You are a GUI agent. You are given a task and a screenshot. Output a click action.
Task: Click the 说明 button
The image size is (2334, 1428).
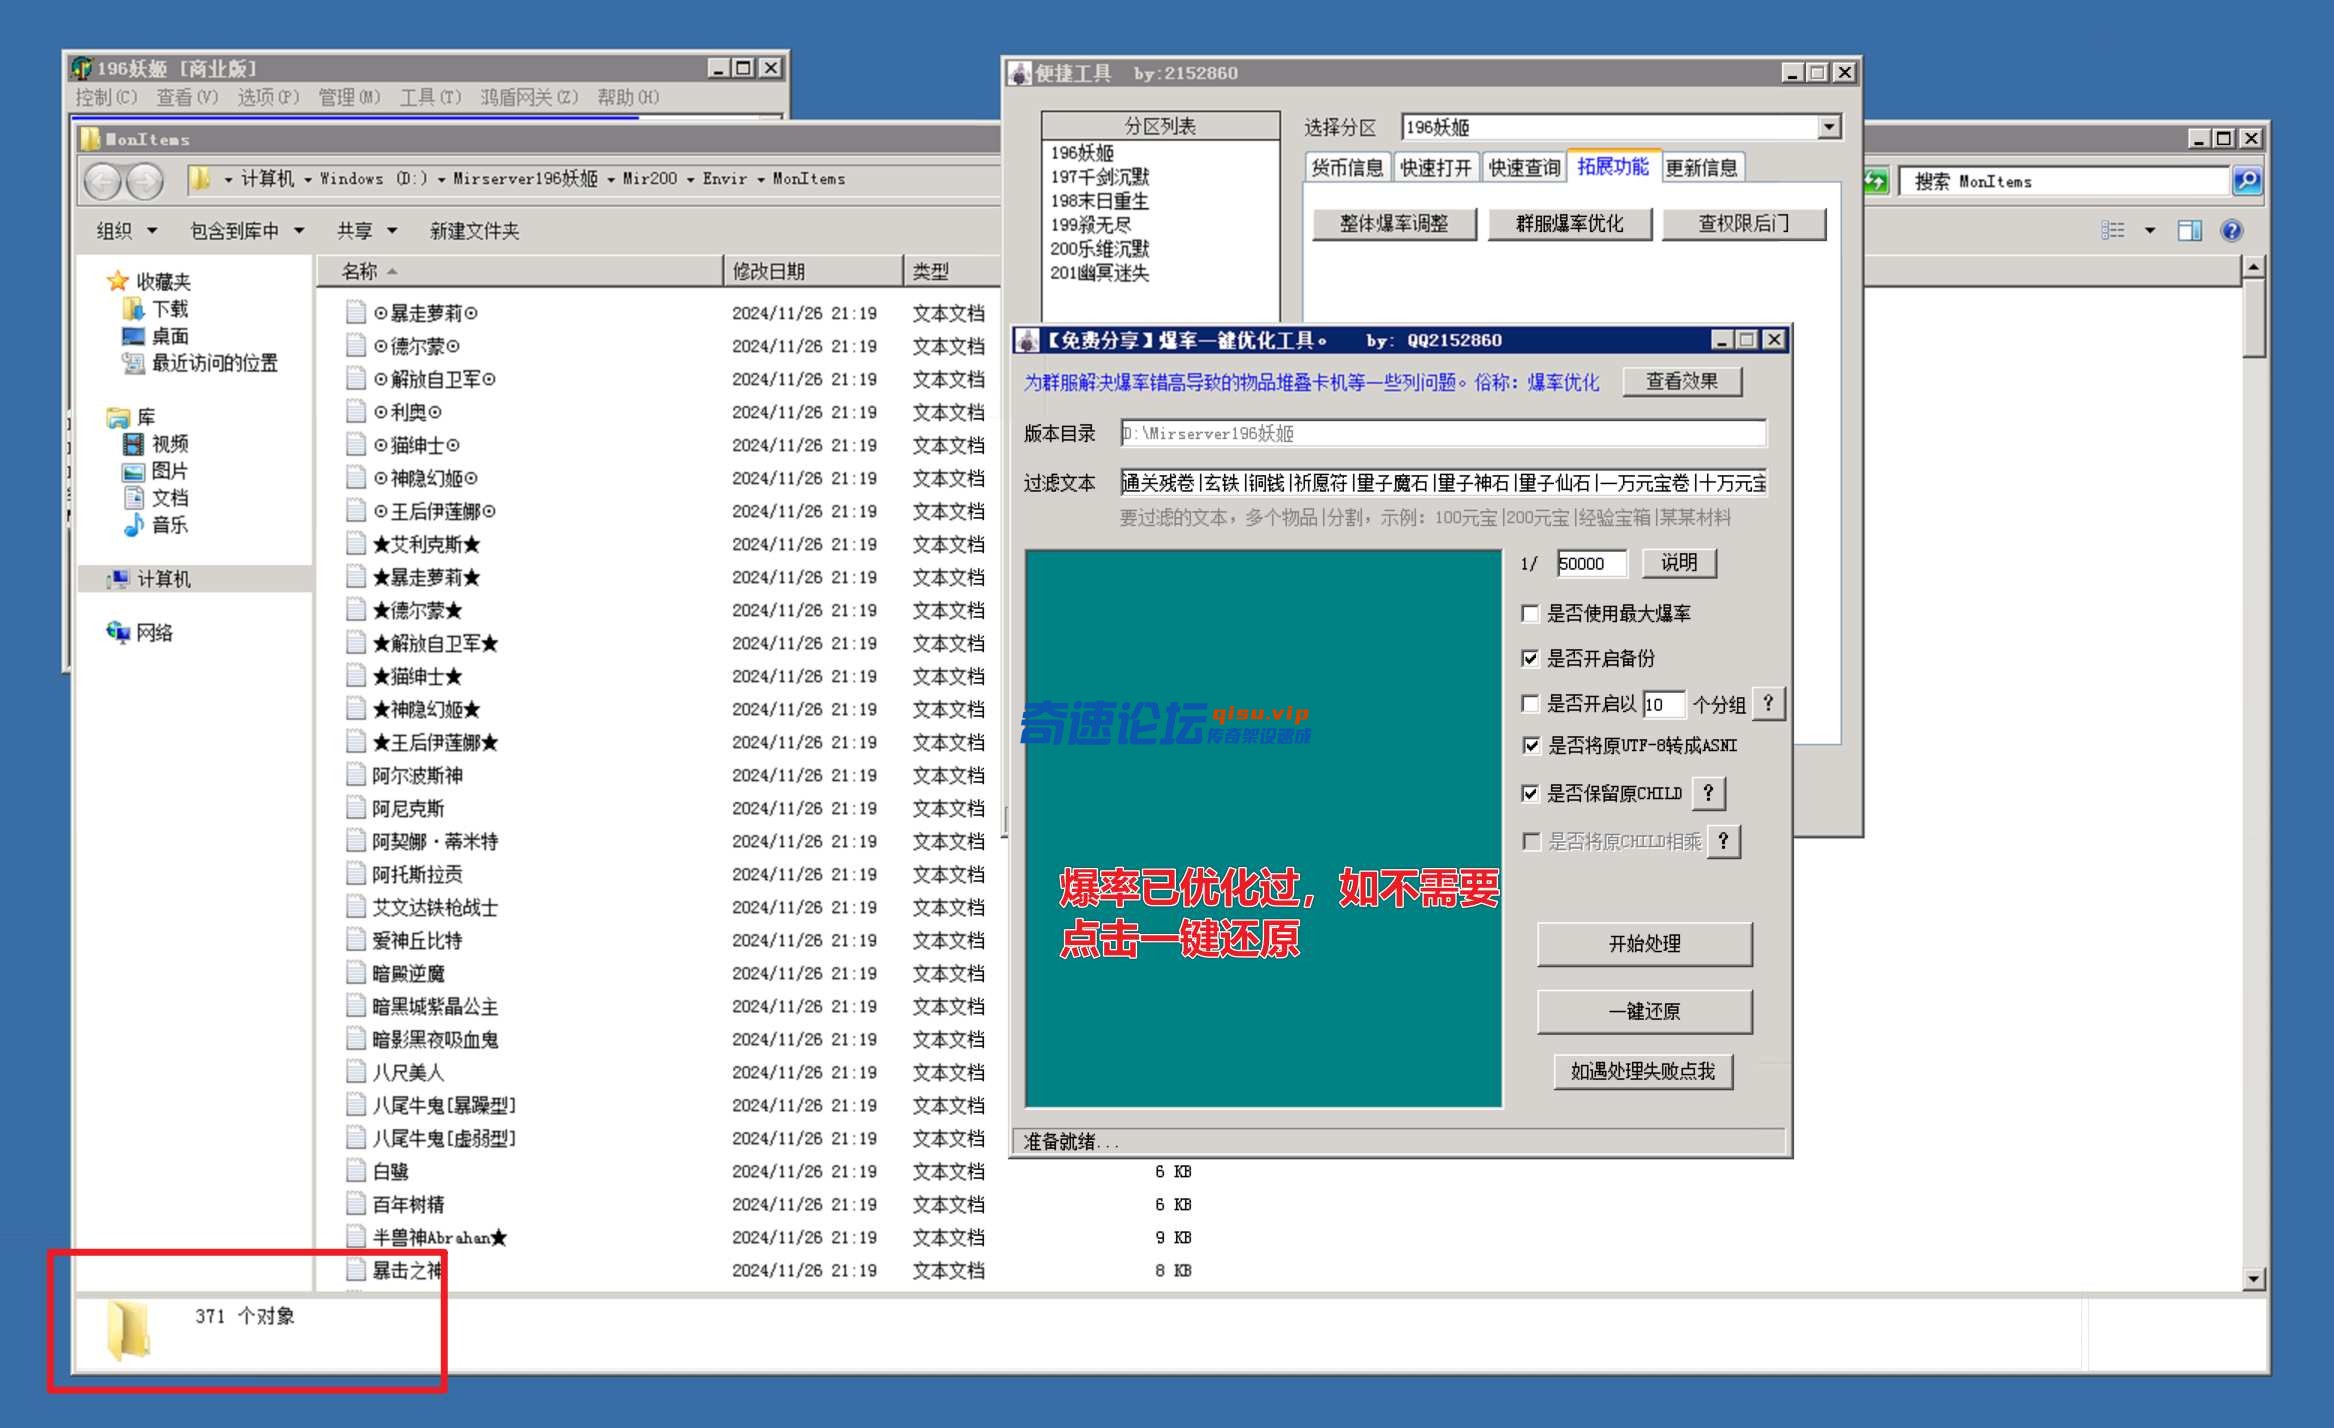click(1679, 562)
